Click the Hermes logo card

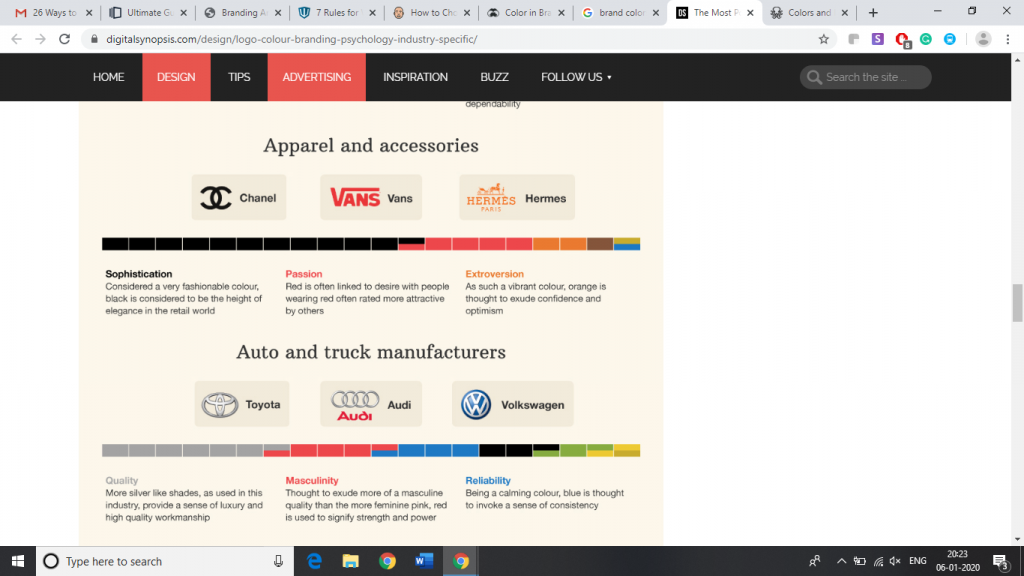tap(517, 197)
